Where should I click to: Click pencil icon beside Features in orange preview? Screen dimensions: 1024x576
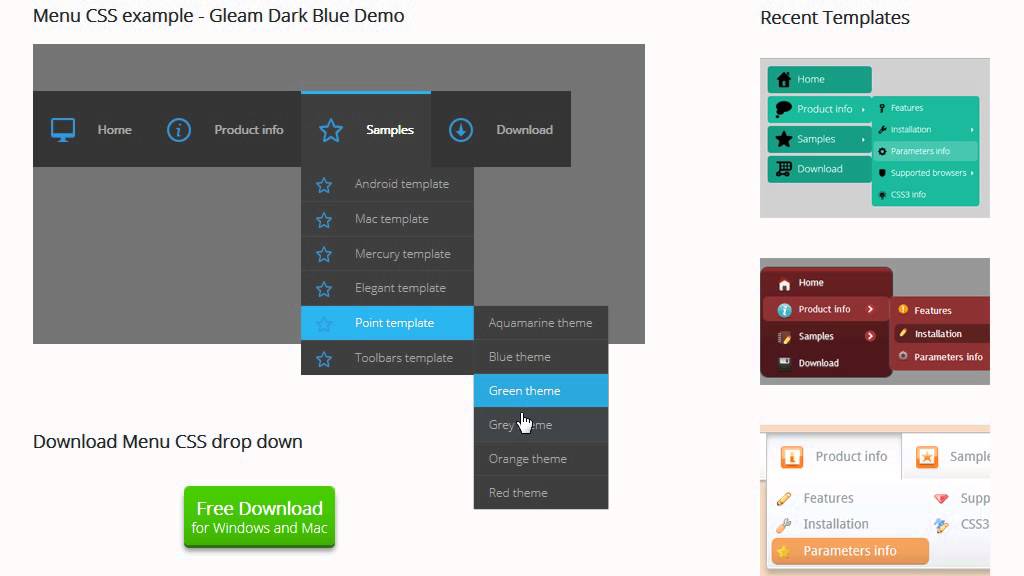tap(784, 499)
